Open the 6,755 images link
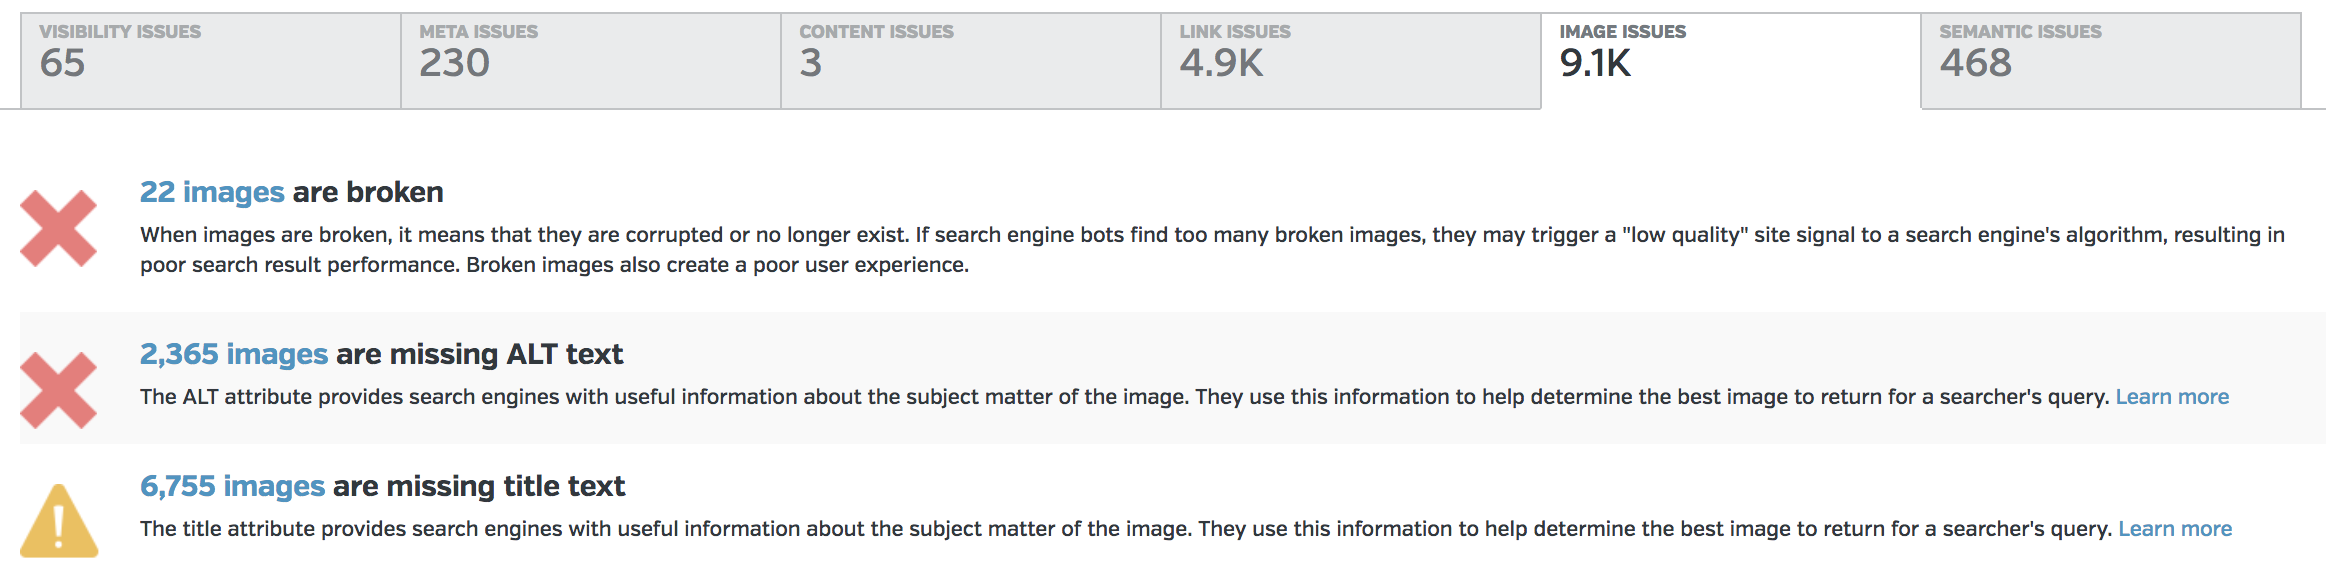Viewport: 2326px width, 570px height. pos(232,486)
